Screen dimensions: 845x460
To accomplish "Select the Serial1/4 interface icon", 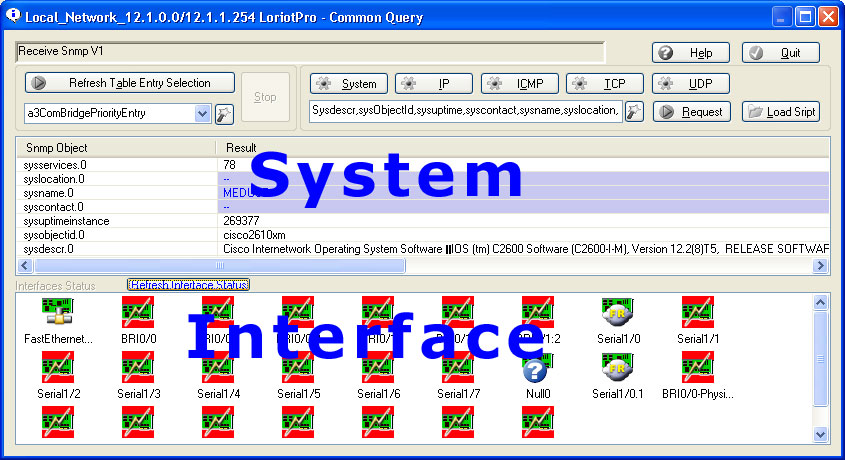I will tap(218, 367).
